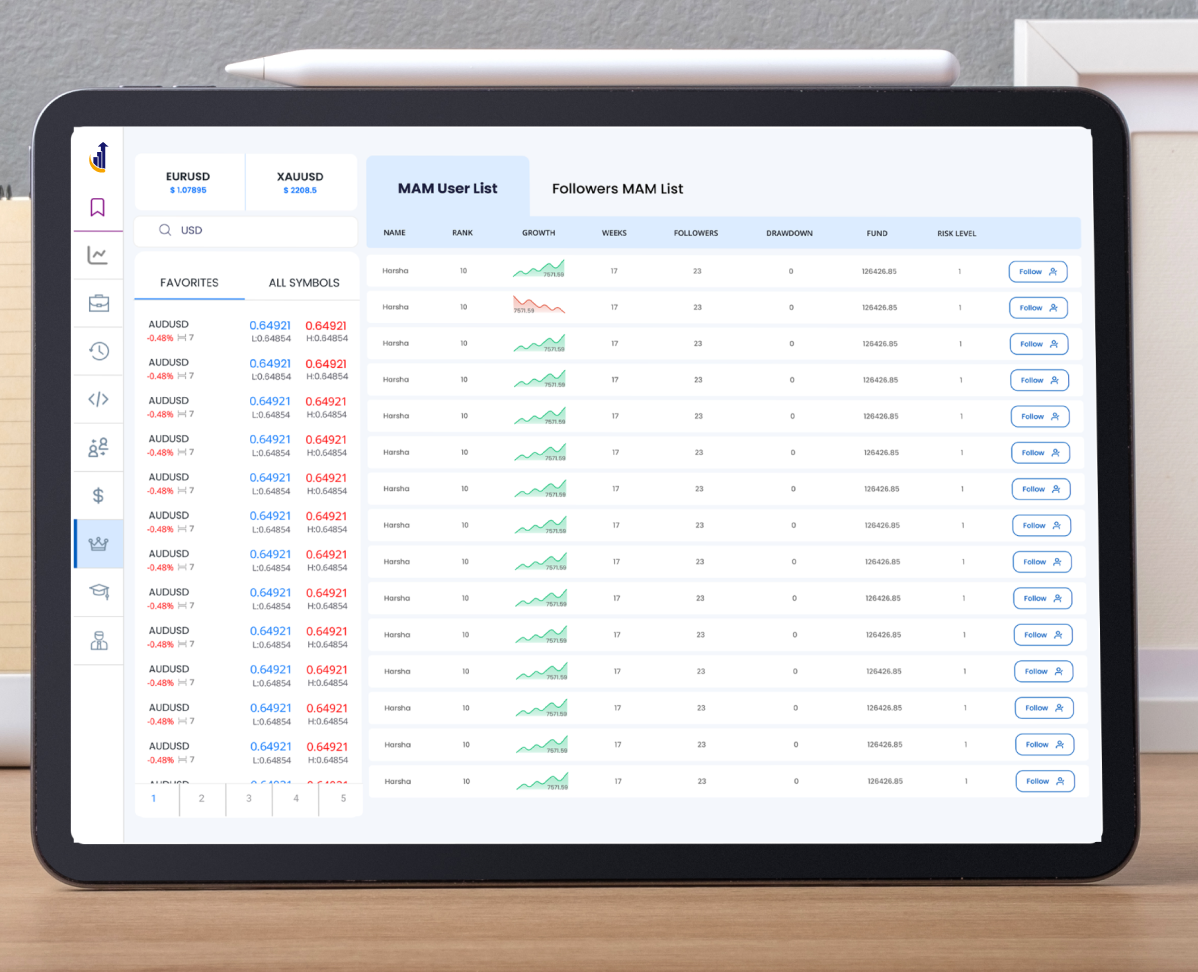This screenshot has width=1198, height=972.
Task: Sort by the WEEKS column header
Action: point(614,233)
